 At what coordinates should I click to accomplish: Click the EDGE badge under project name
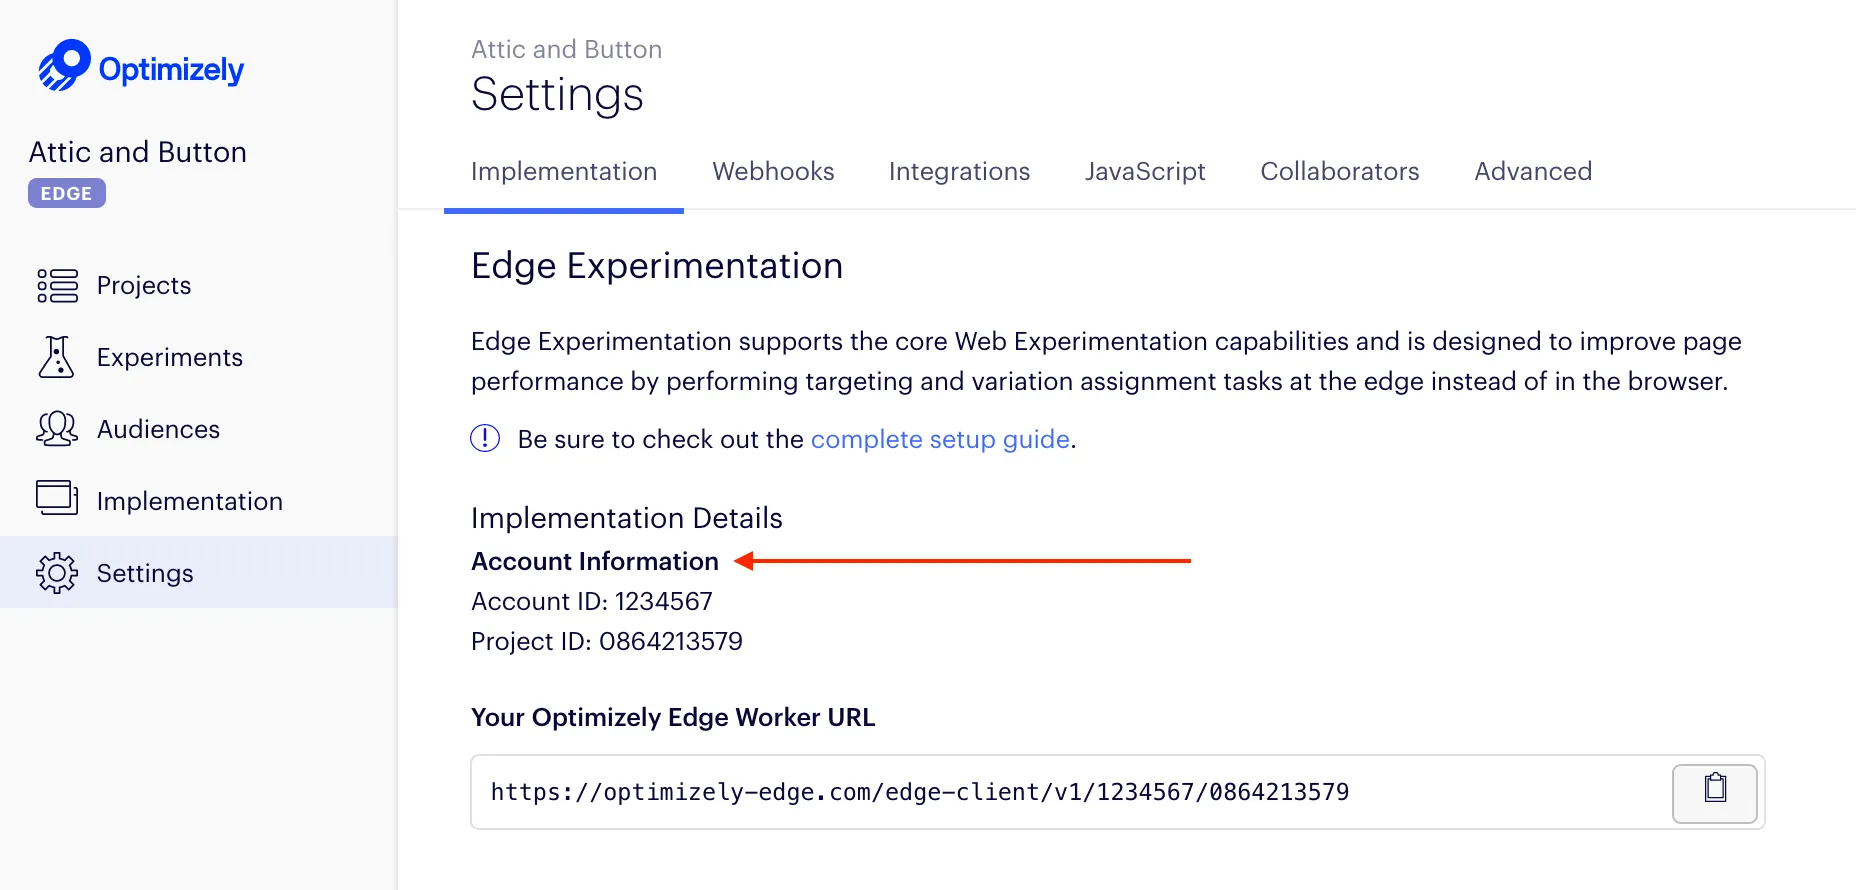(67, 193)
